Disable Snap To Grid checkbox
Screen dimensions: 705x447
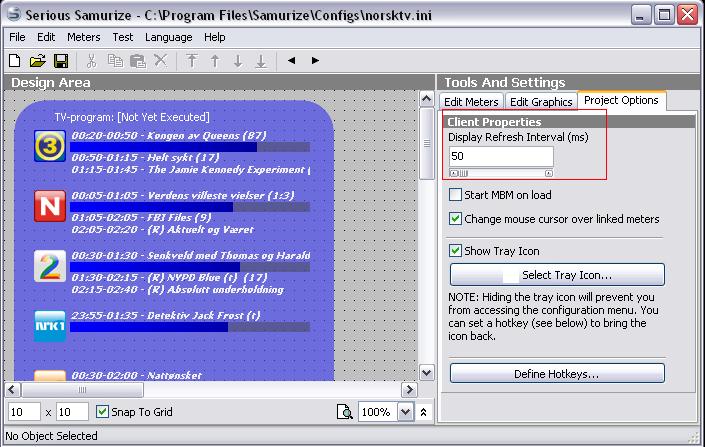click(x=103, y=411)
